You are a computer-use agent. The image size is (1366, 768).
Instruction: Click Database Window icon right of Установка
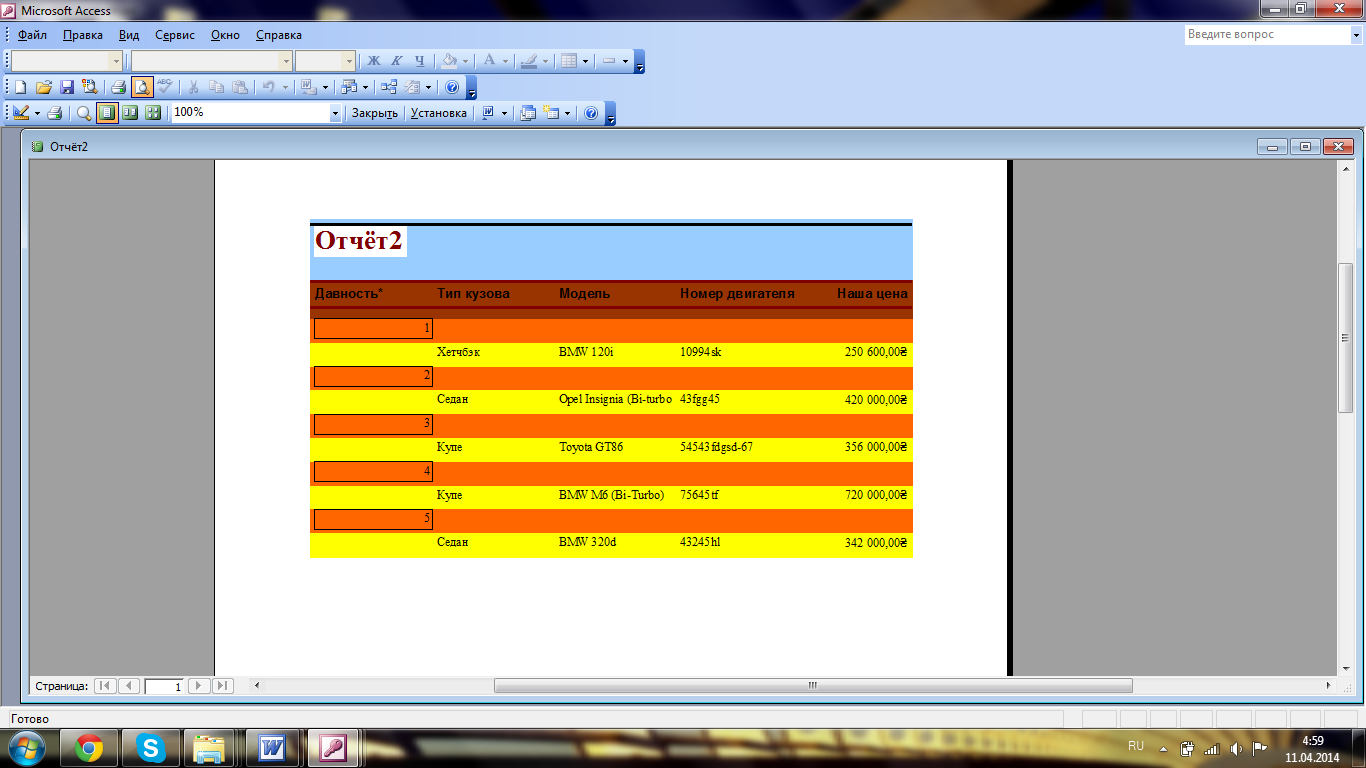coord(528,113)
